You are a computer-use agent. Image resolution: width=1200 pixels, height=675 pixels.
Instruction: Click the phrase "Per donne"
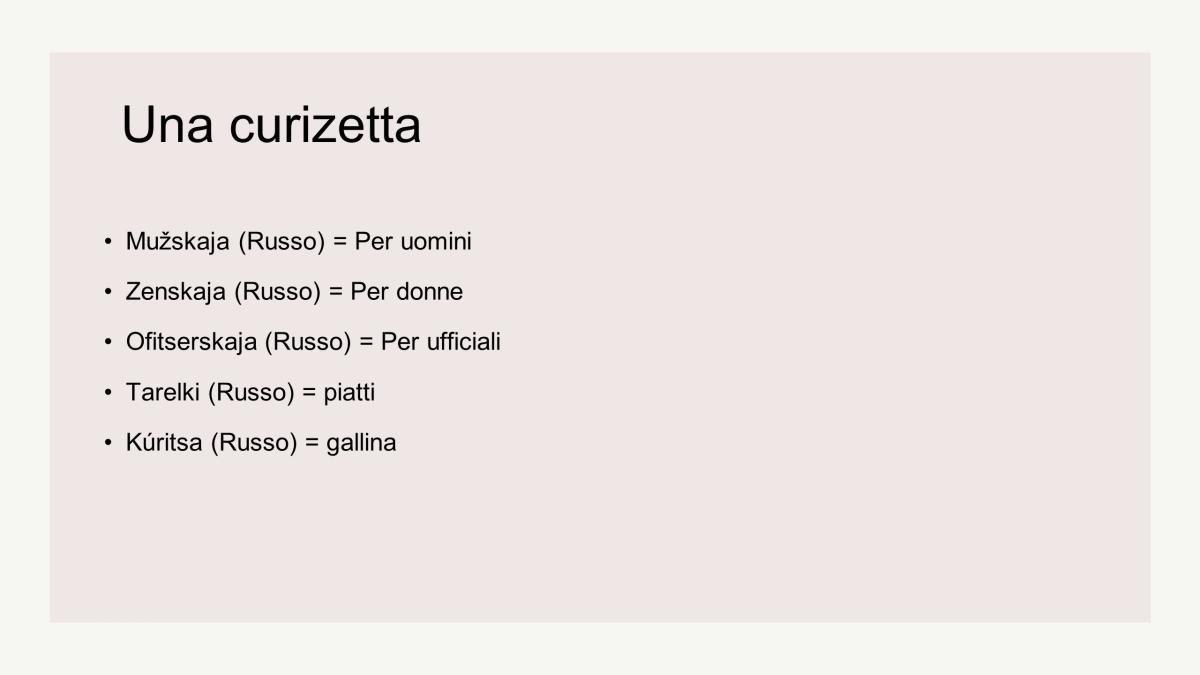click(x=407, y=292)
